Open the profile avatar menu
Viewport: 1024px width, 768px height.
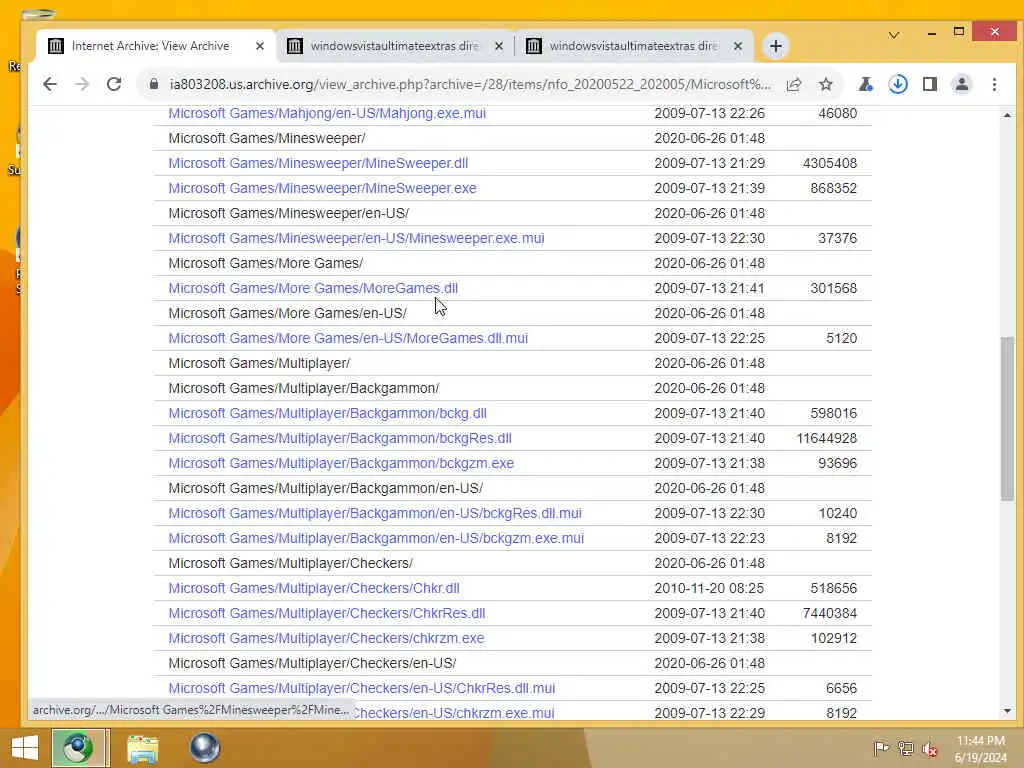962,84
